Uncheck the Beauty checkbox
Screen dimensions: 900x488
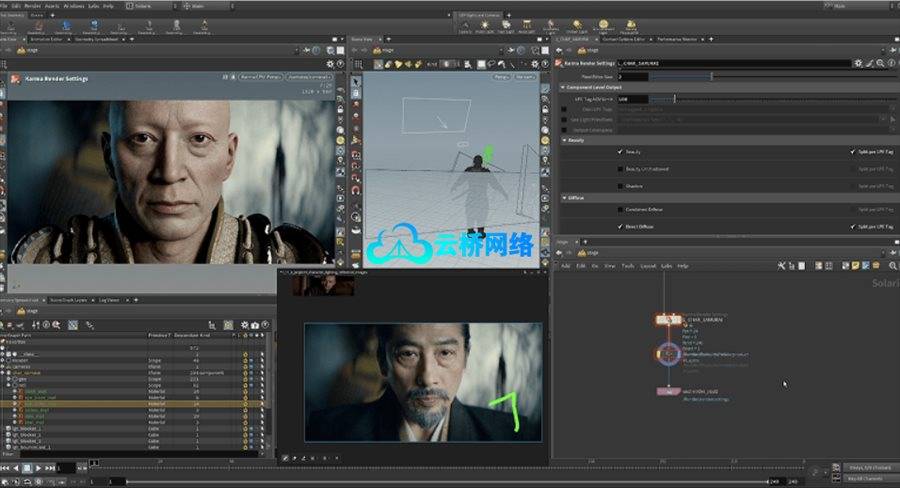click(x=620, y=153)
